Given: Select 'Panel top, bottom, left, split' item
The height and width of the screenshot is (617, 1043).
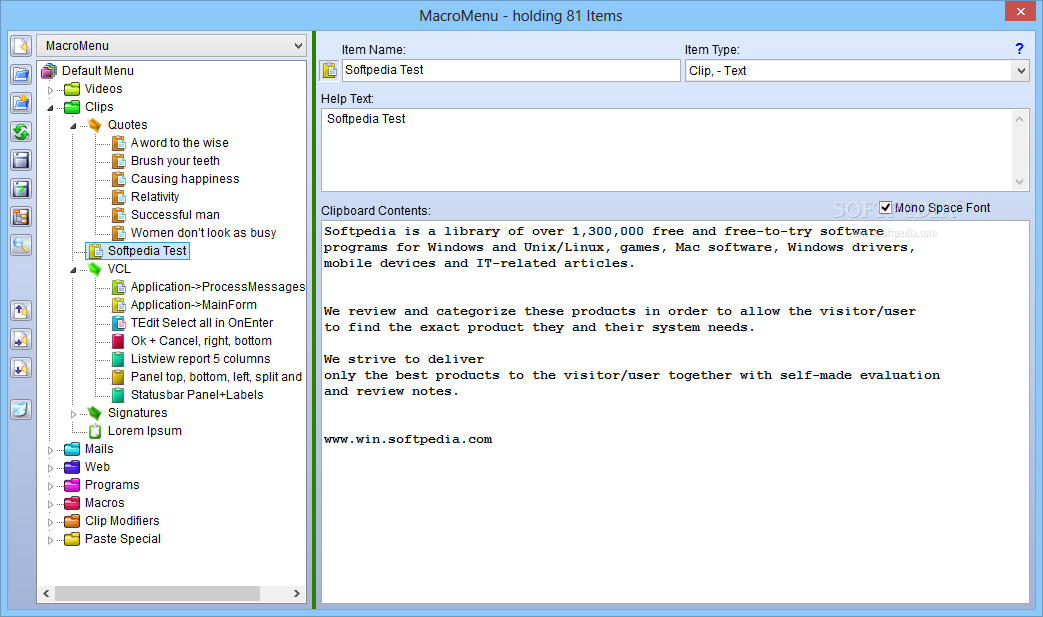Looking at the screenshot, I should pyautogui.click(x=216, y=377).
